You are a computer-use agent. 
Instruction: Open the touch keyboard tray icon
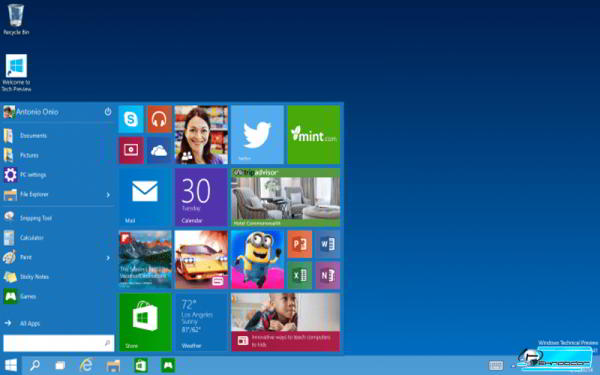pos(496,365)
